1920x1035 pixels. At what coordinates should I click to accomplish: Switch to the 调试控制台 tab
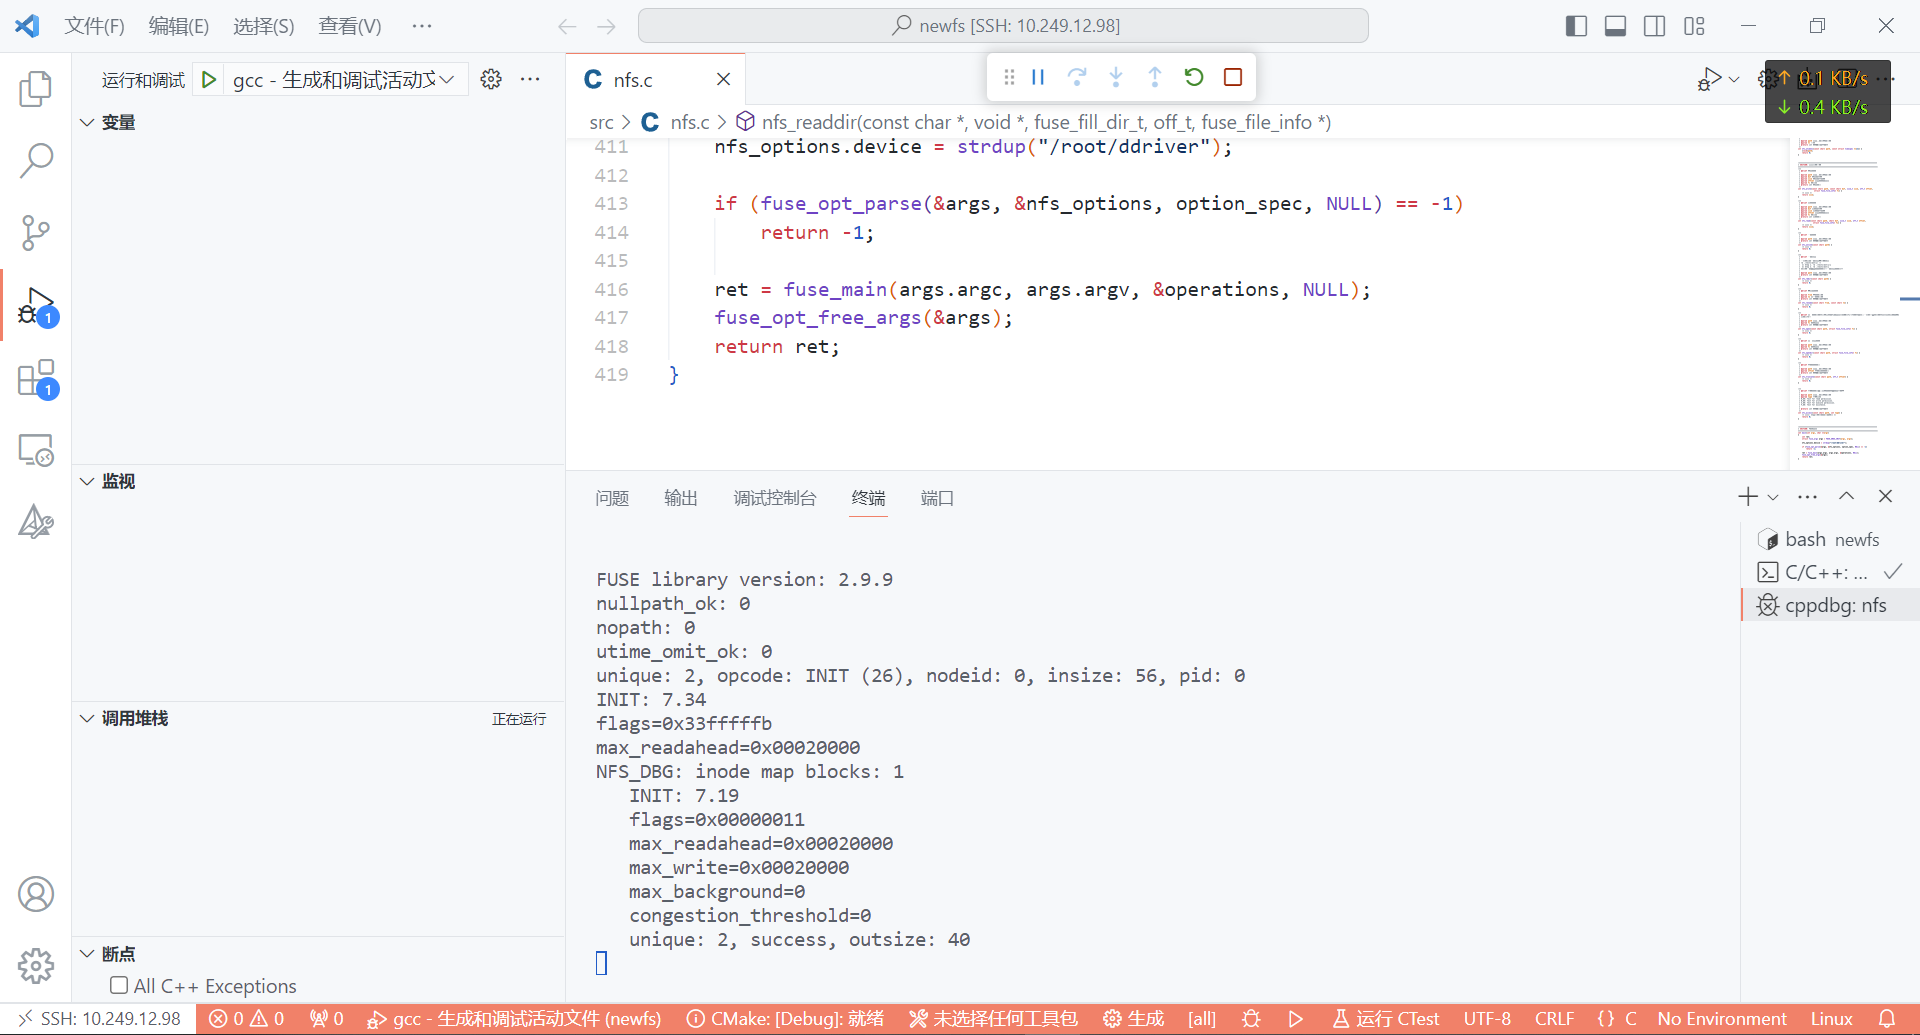pos(774,498)
